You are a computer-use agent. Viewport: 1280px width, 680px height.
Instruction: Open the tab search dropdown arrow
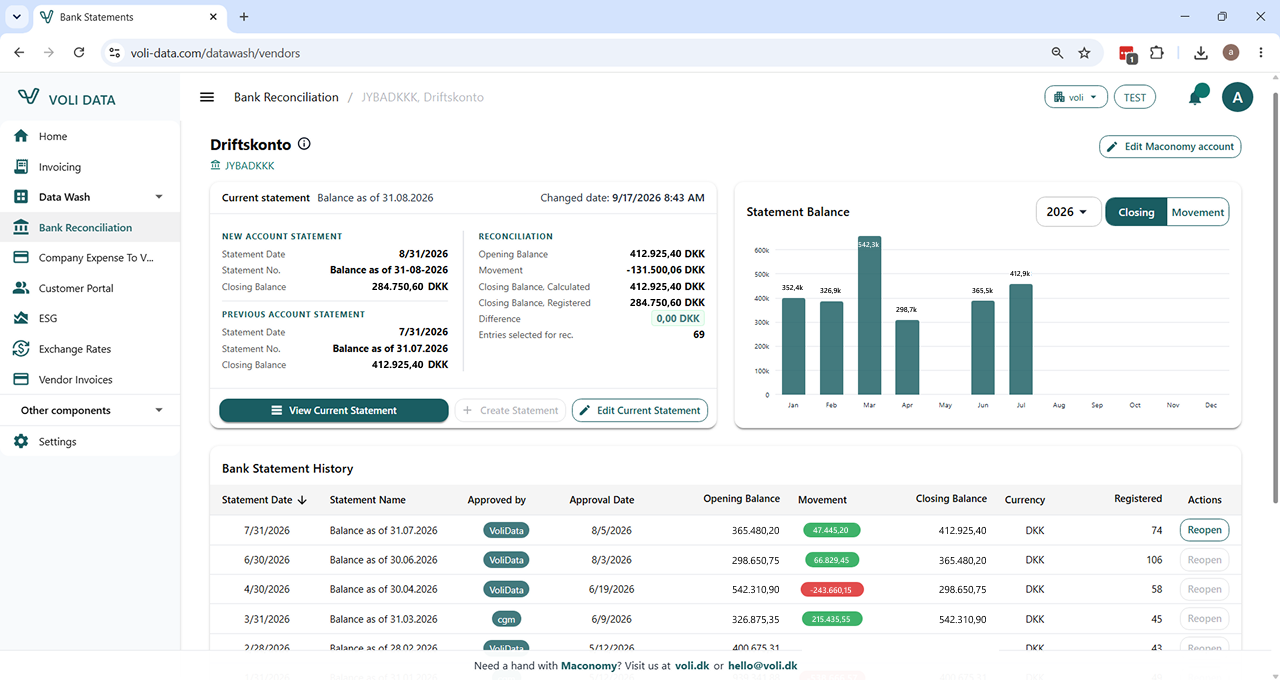17,17
